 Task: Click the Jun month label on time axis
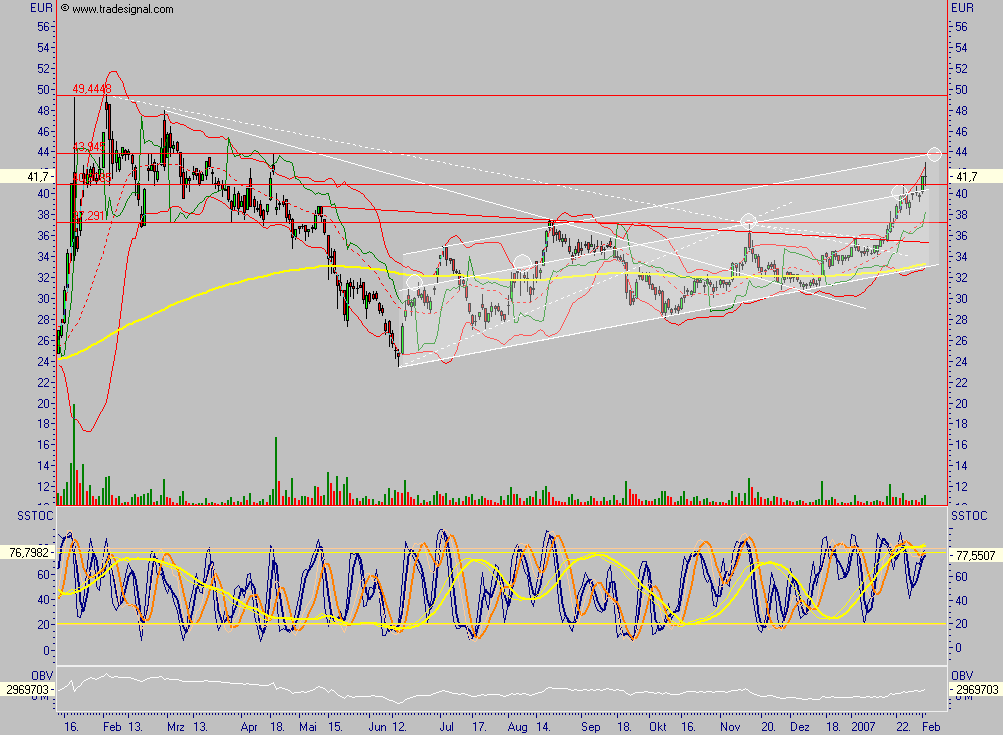coord(377,727)
